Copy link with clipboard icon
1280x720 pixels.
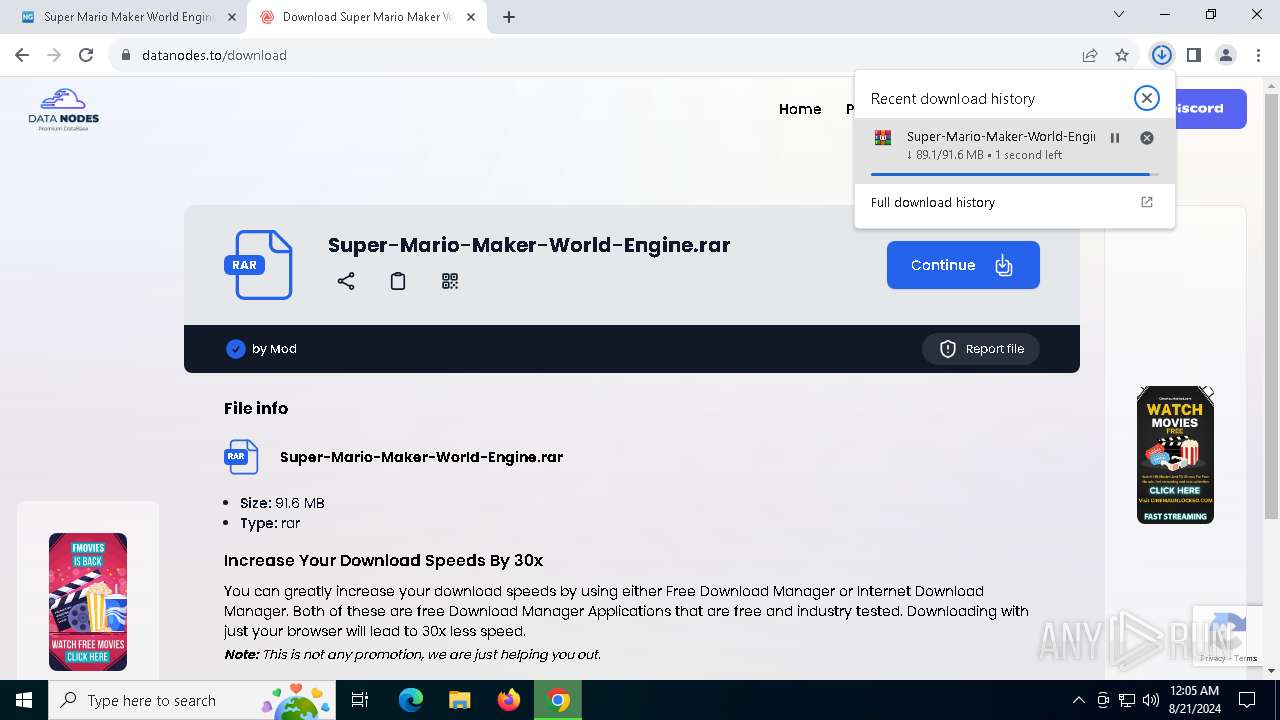398,281
